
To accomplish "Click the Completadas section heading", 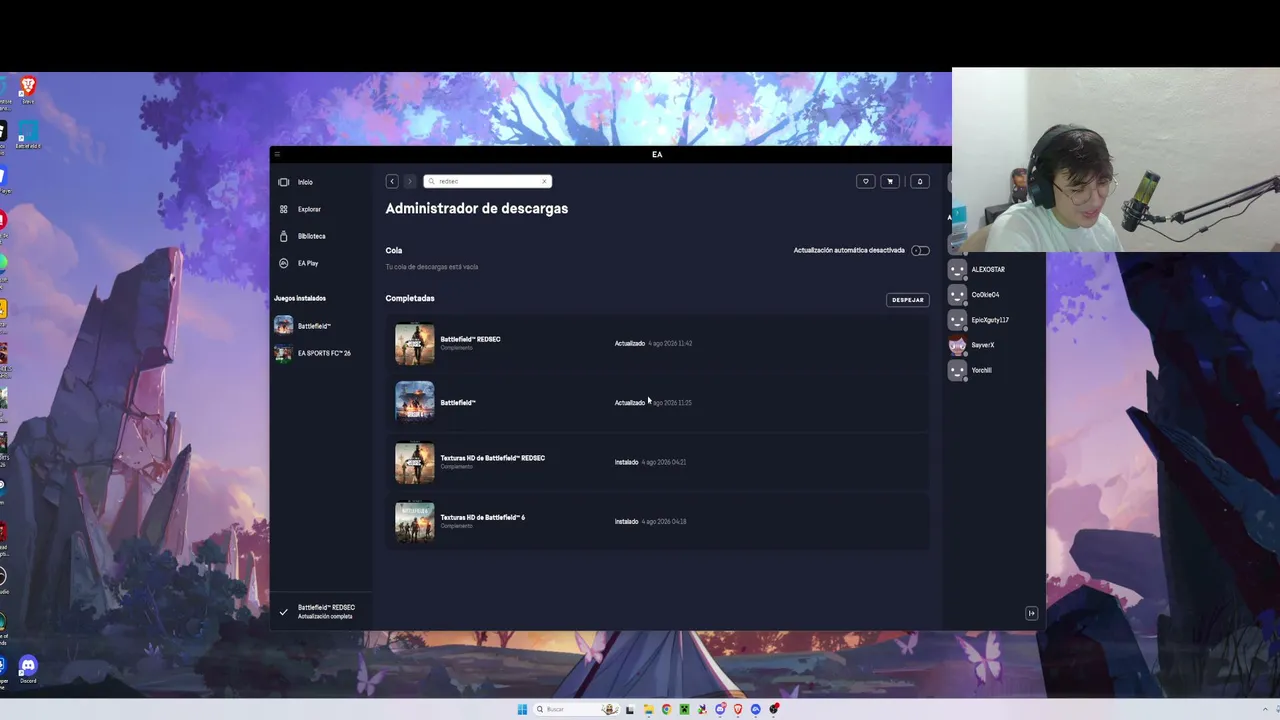I will coord(410,298).
